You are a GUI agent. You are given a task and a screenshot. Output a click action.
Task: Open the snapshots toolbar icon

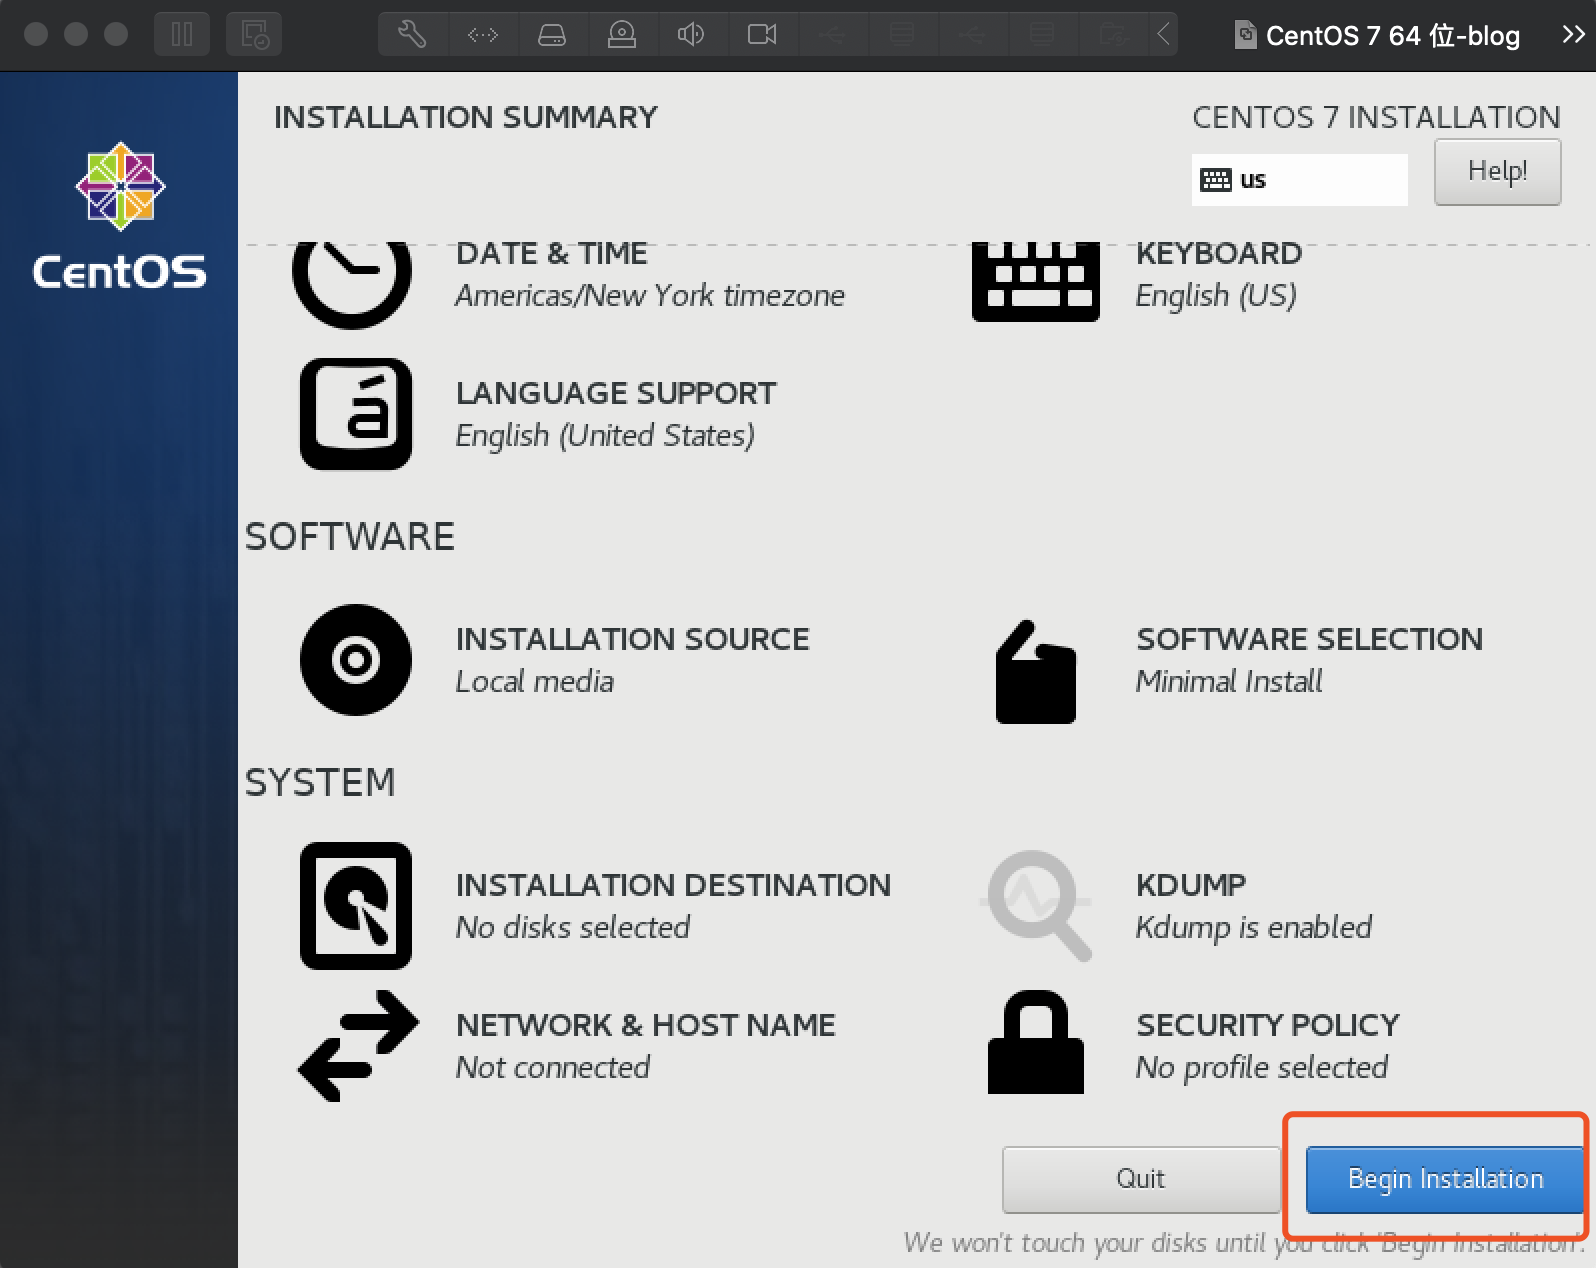click(254, 35)
